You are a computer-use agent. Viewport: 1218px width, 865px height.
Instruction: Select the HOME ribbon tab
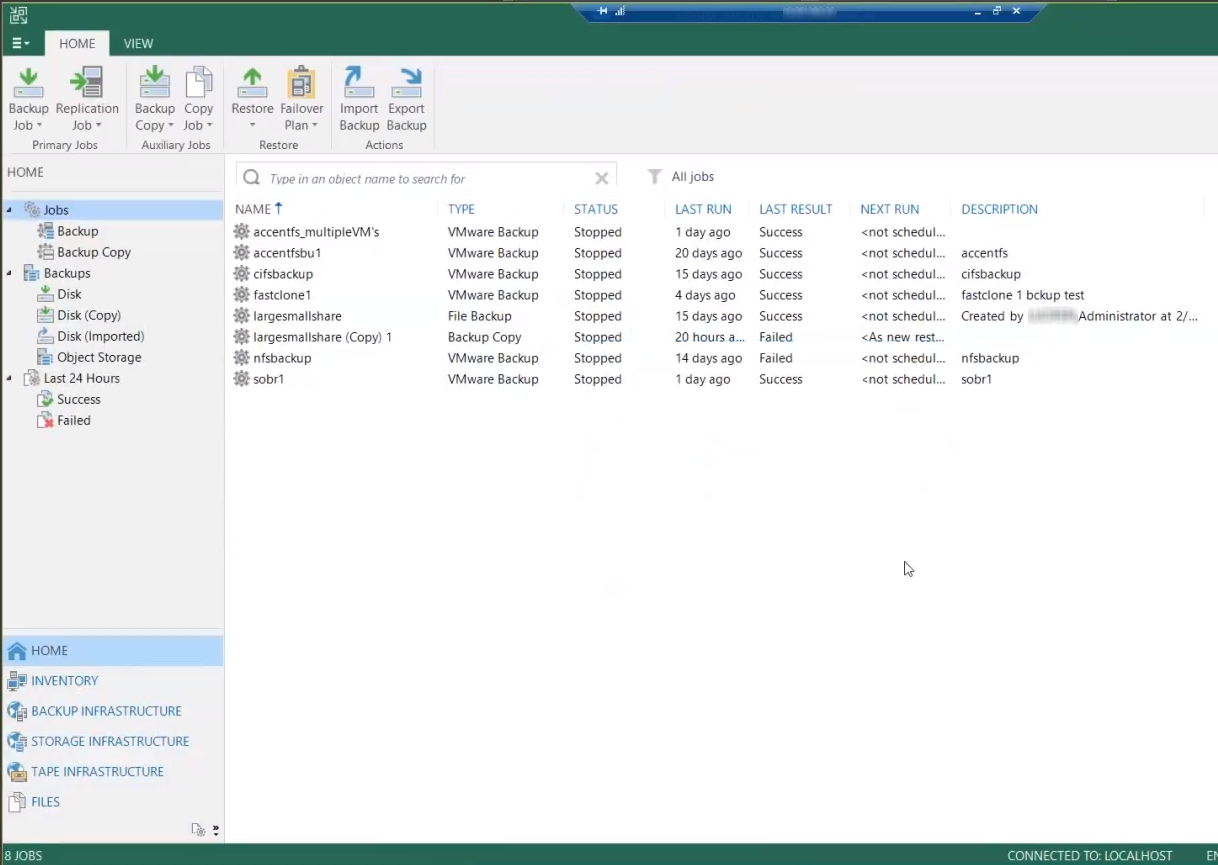77,44
